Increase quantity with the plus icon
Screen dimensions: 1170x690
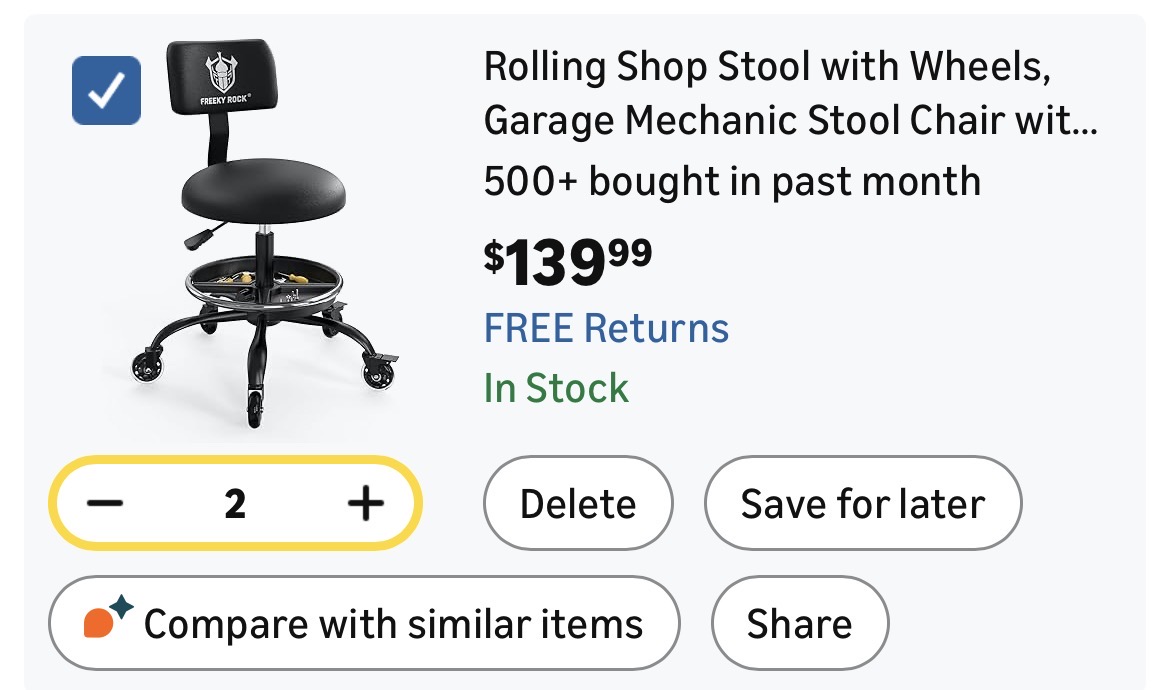coord(365,503)
